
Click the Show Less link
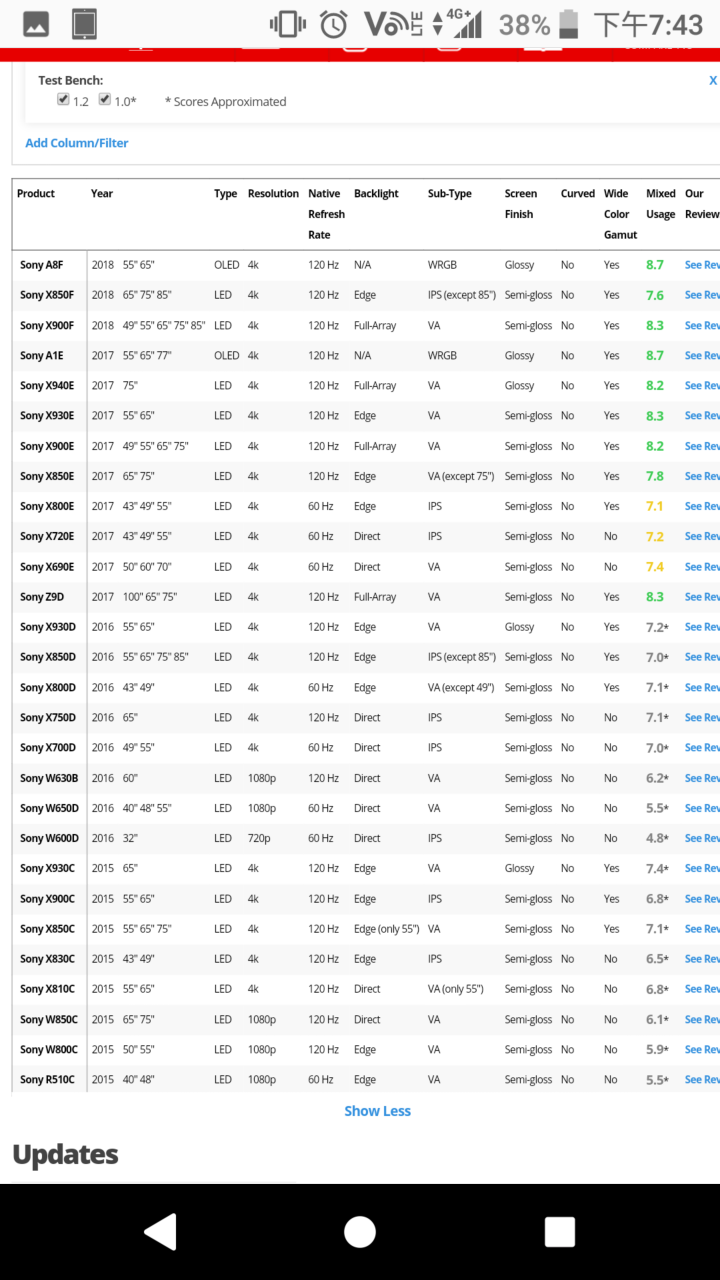pyautogui.click(x=377, y=1111)
